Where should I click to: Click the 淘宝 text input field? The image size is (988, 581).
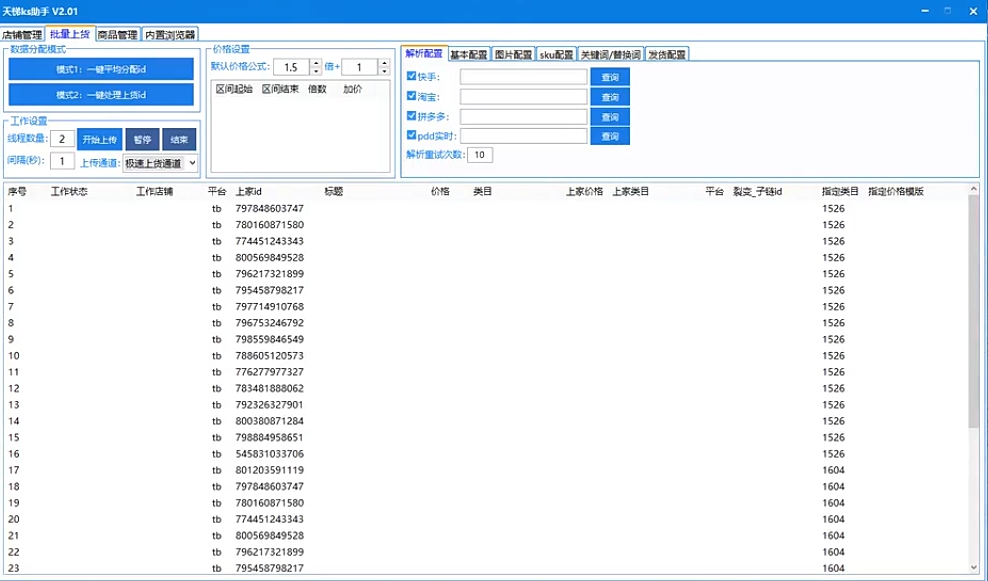coord(524,97)
